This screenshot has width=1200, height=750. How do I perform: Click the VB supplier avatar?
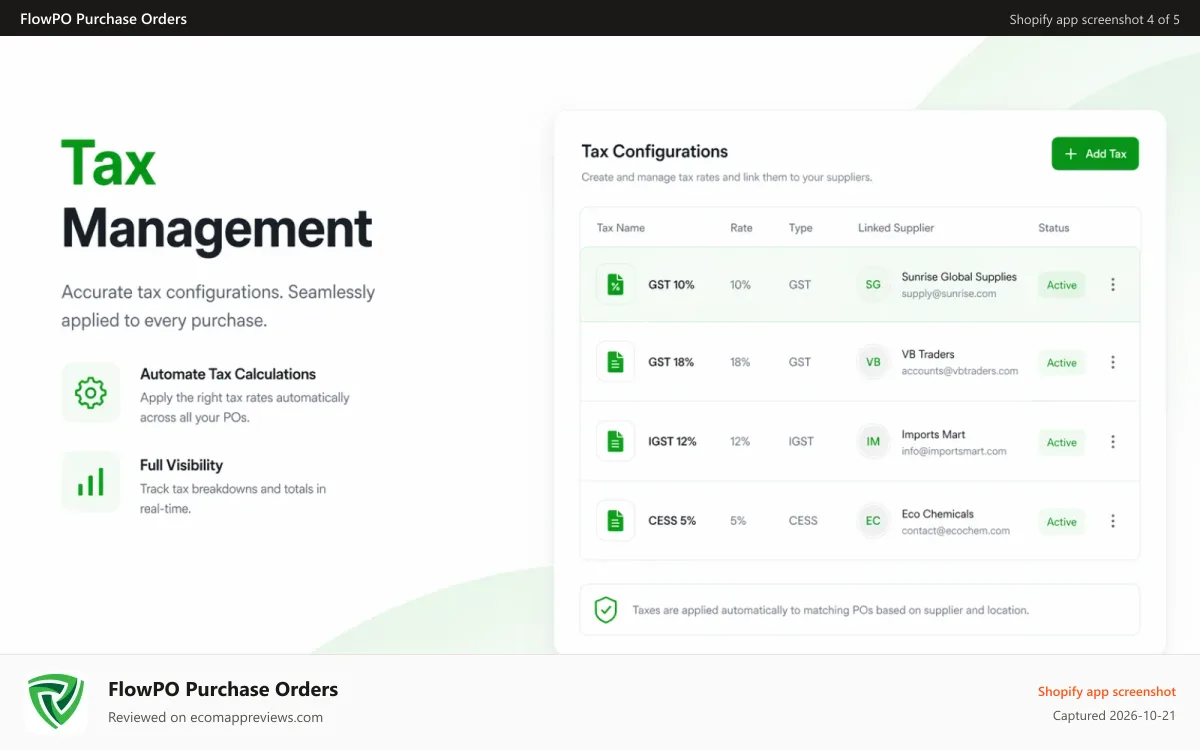pyautogui.click(x=873, y=362)
